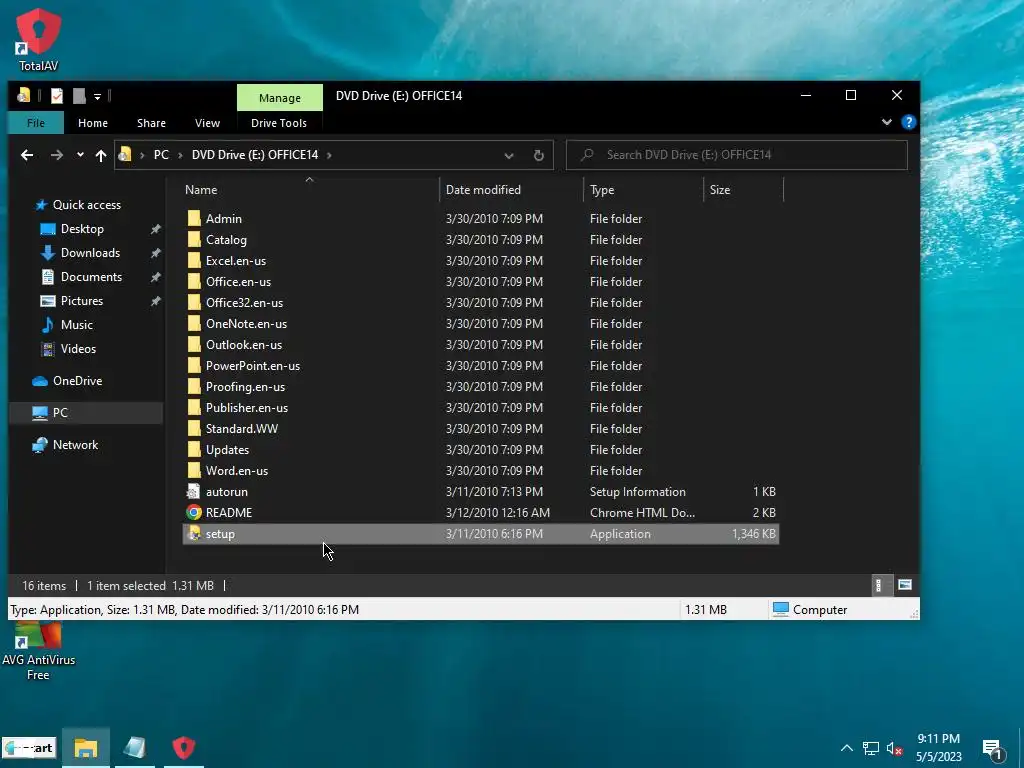Go back with the Back arrow
Viewport: 1024px width, 768px height.
27,155
